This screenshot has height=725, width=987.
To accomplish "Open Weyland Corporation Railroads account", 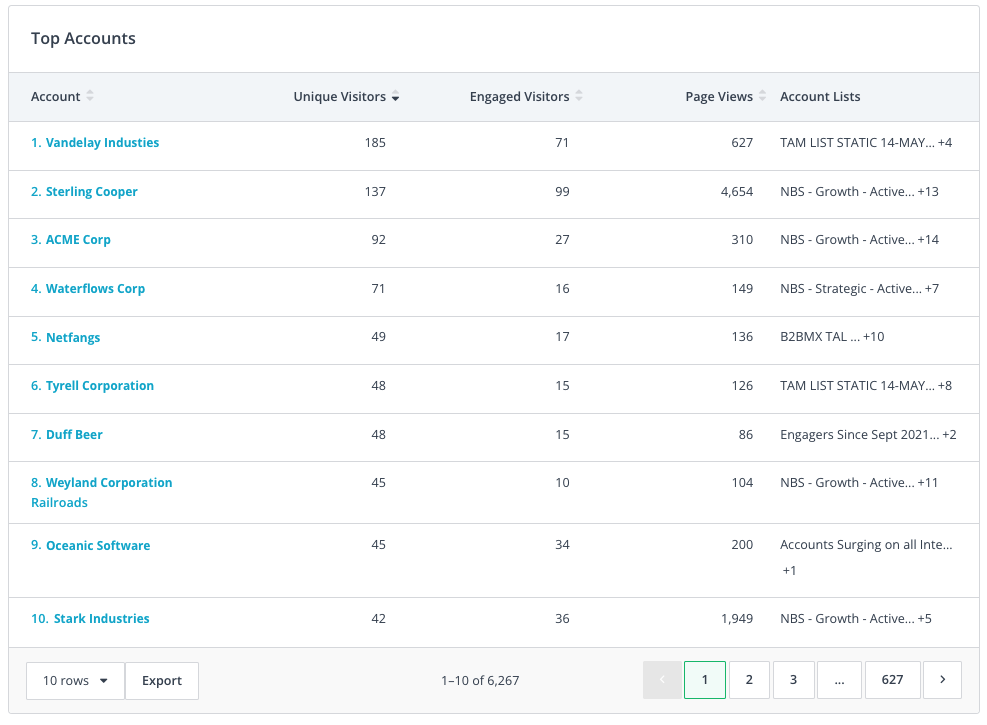I will (101, 493).
